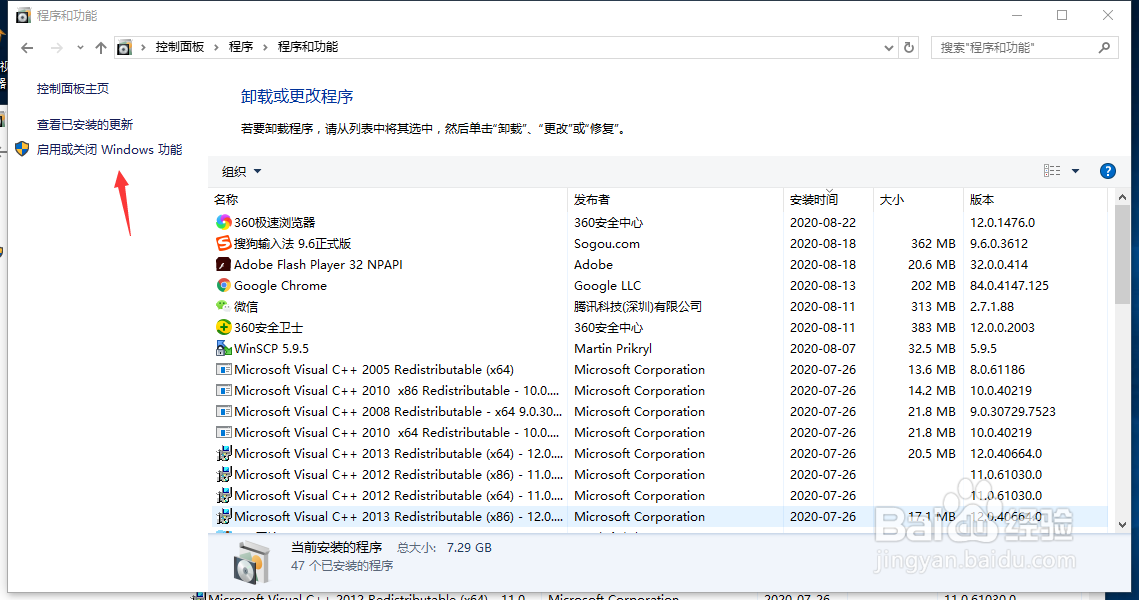Open the 程序 breadcrumb item
Viewport: 1139px width, 600px height.
(240, 47)
